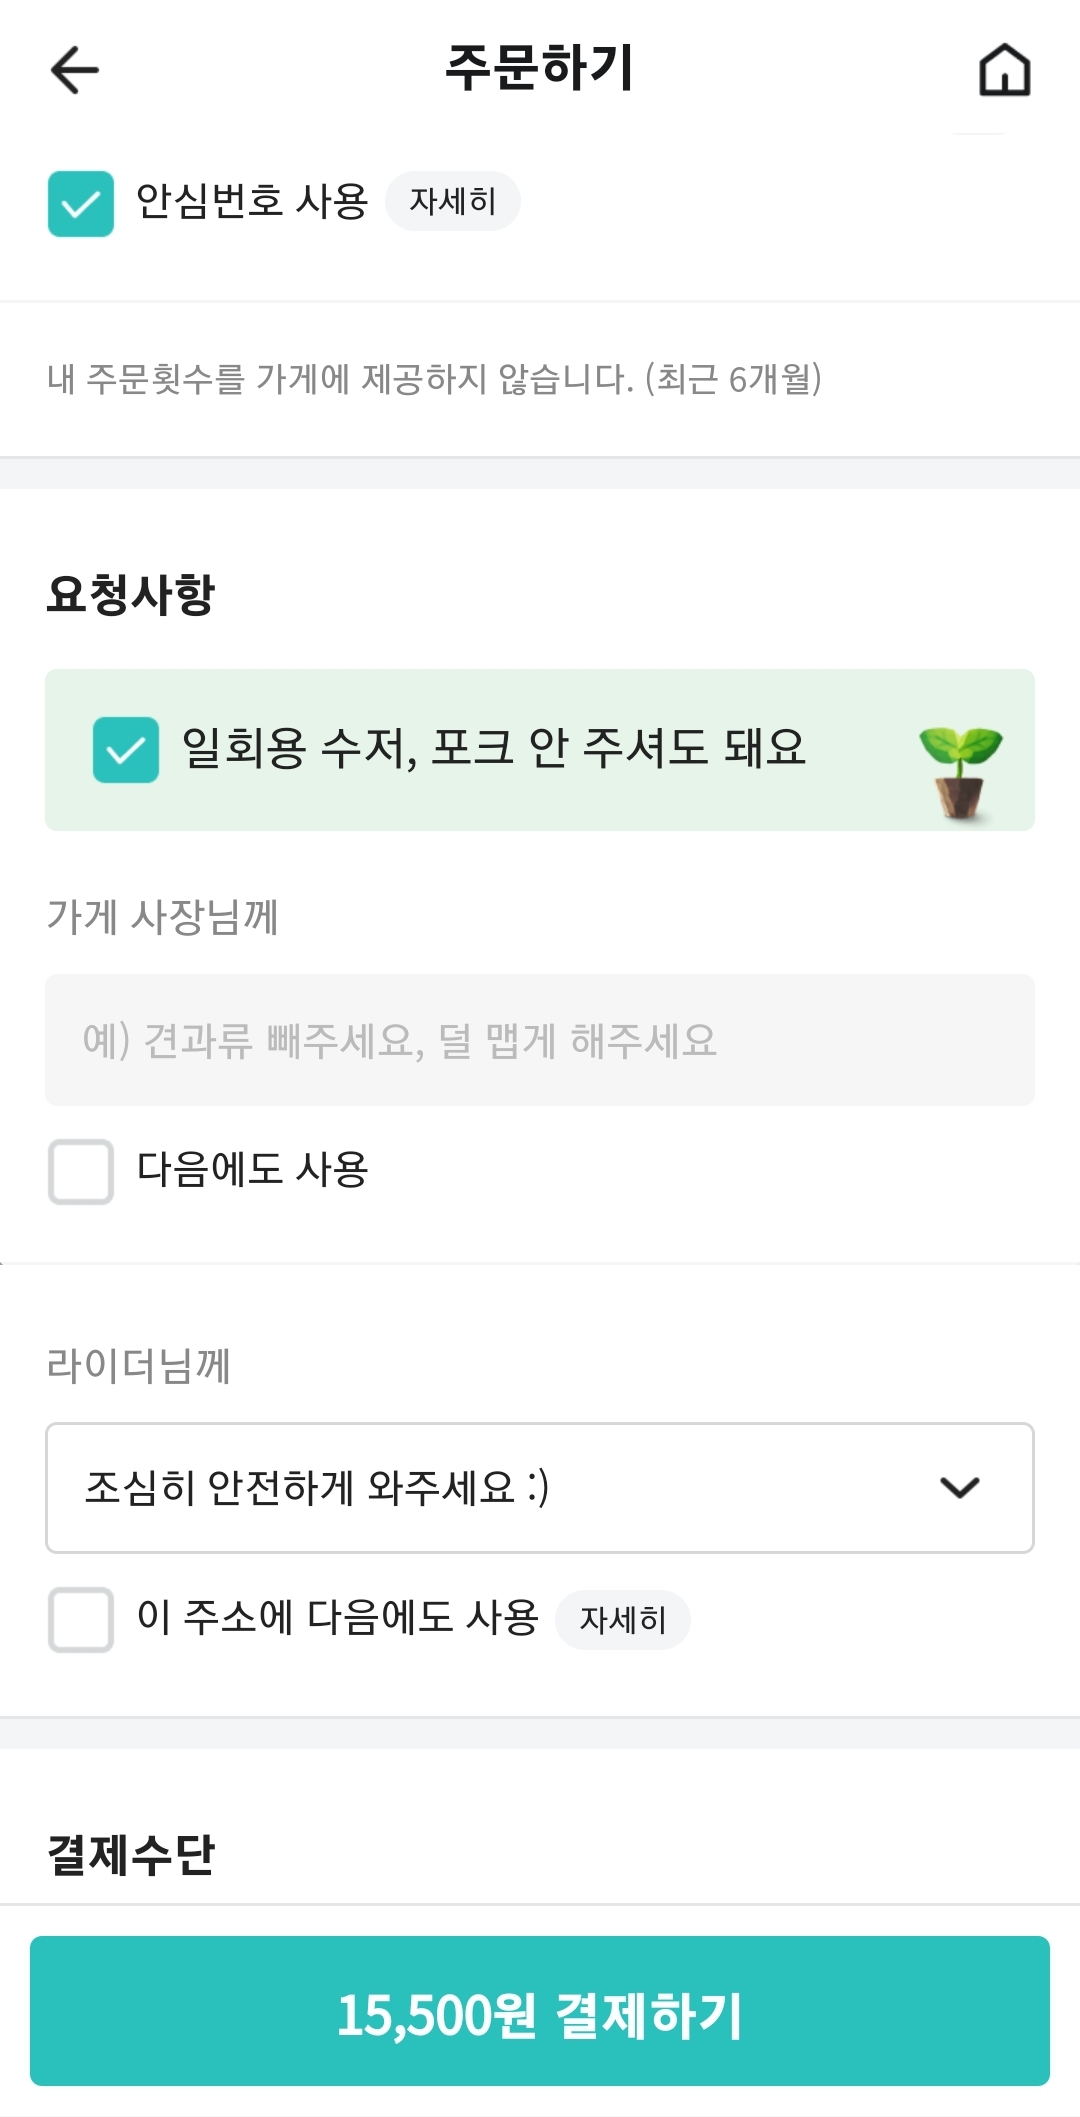Click the 주문하기 page title

point(539,68)
